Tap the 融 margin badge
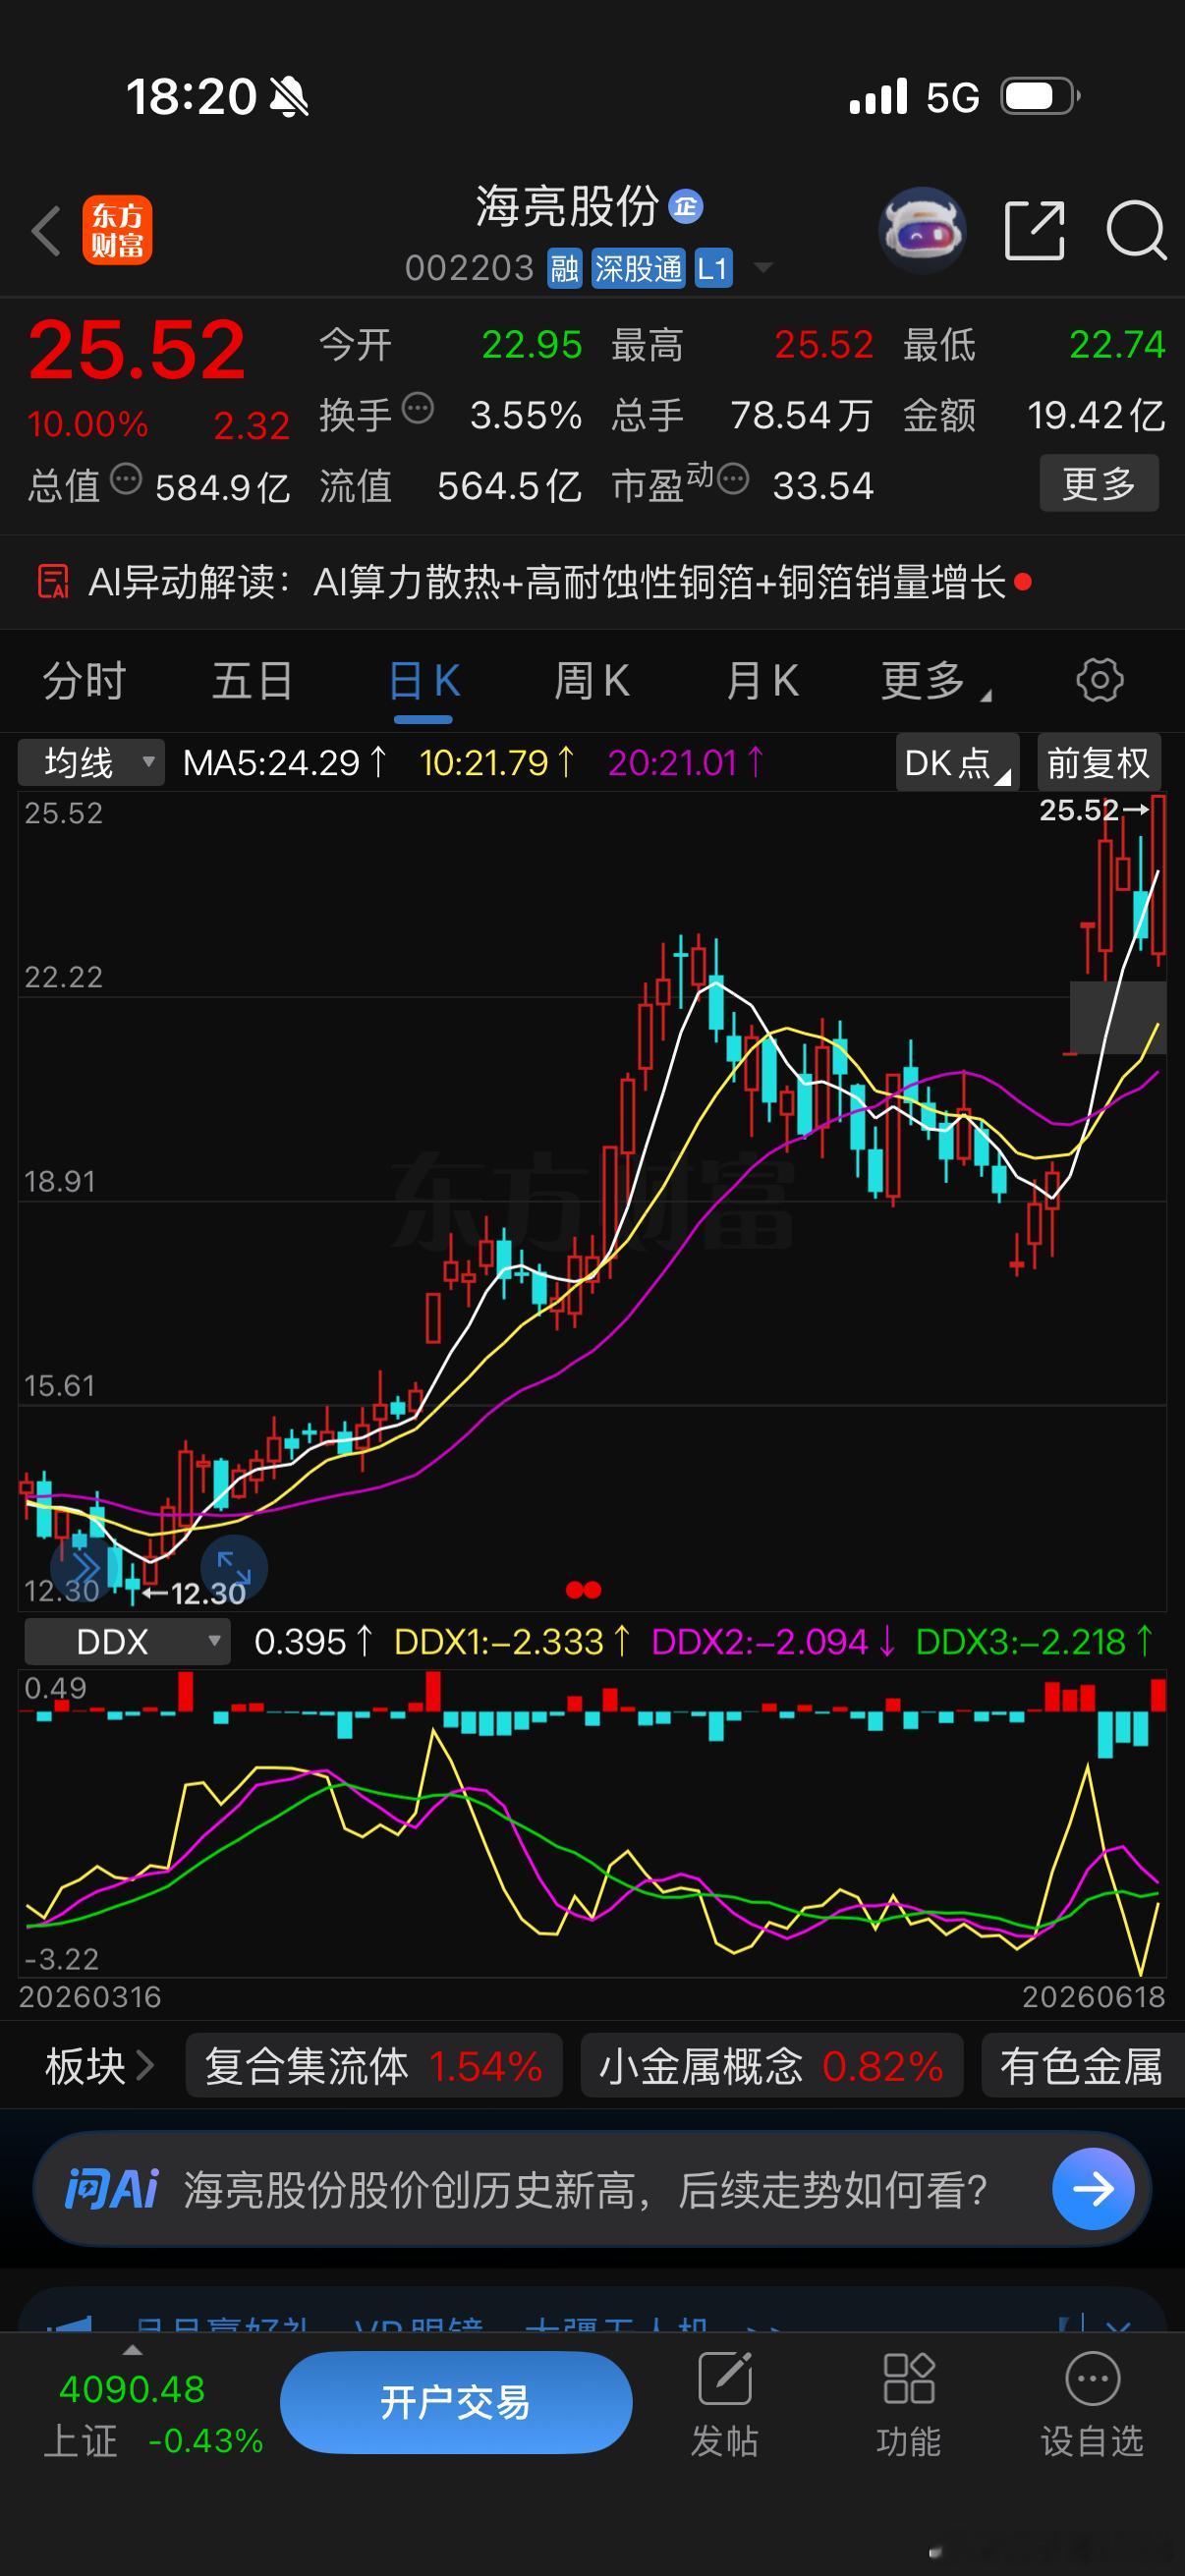 (x=565, y=268)
